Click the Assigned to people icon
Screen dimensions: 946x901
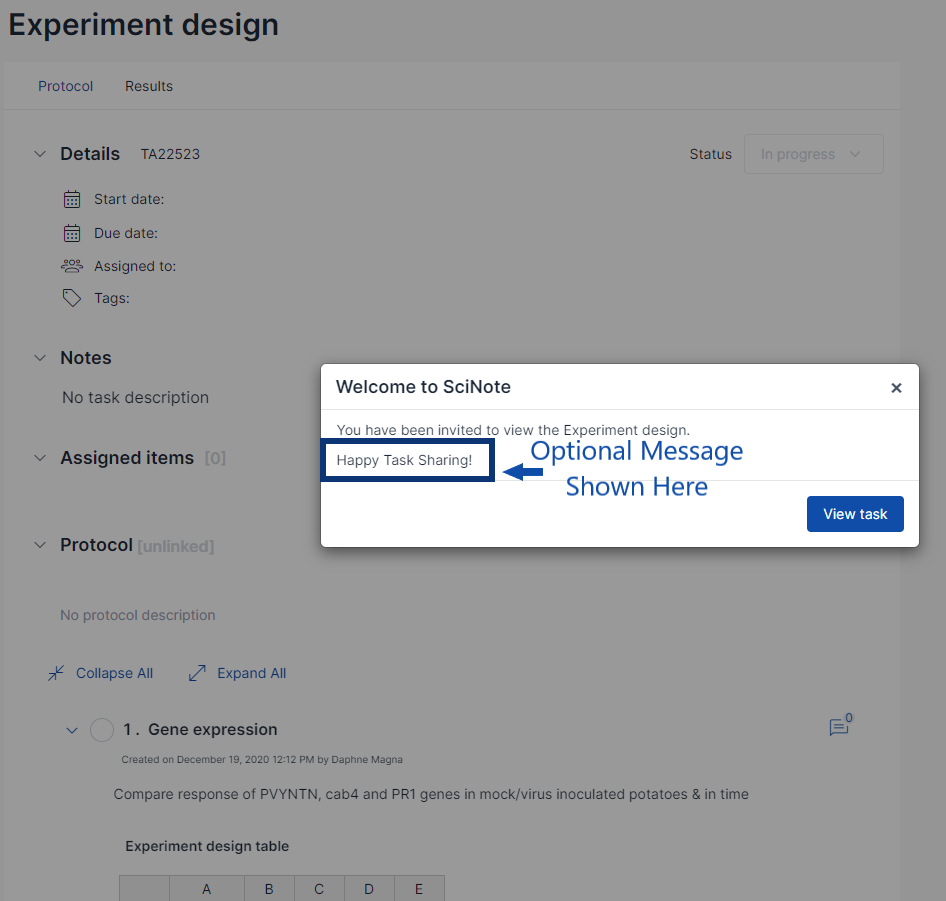[72, 266]
